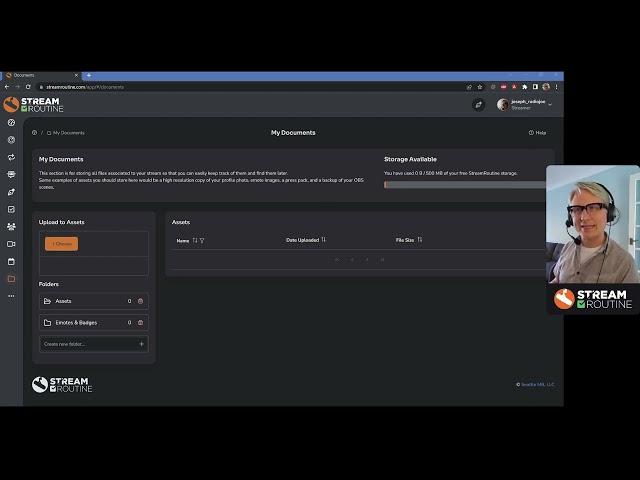Screen dimensions: 640x480
Task: Click the storage usage progress bar
Action: click(x=465, y=184)
